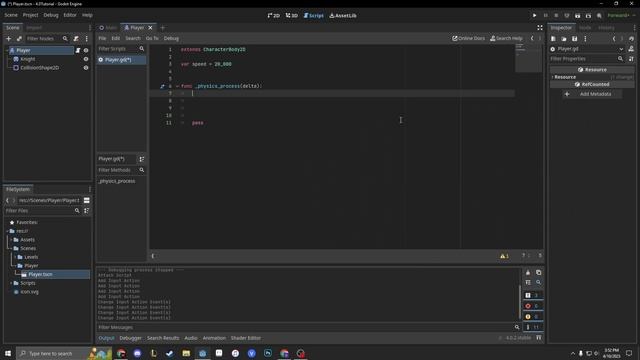Image resolution: width=640 pixels, height=360 pixels.
Task: Click the FileSystem sort files icon
Action: 87,211
